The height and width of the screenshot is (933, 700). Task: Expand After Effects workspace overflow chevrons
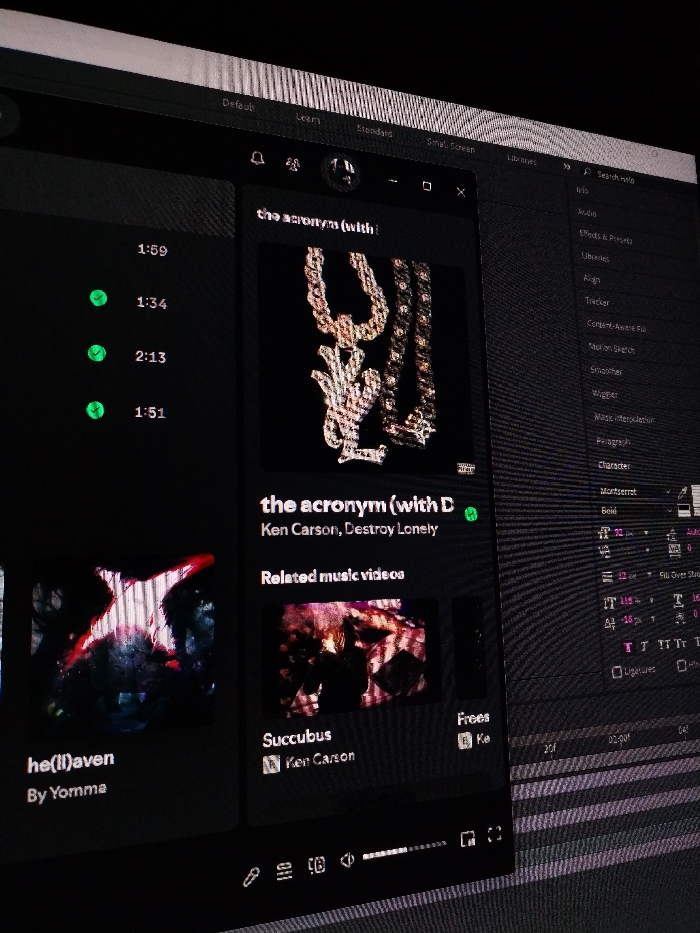567,167
